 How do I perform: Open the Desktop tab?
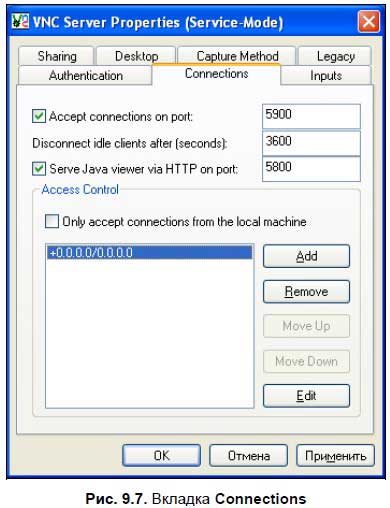tap(136, 56)
